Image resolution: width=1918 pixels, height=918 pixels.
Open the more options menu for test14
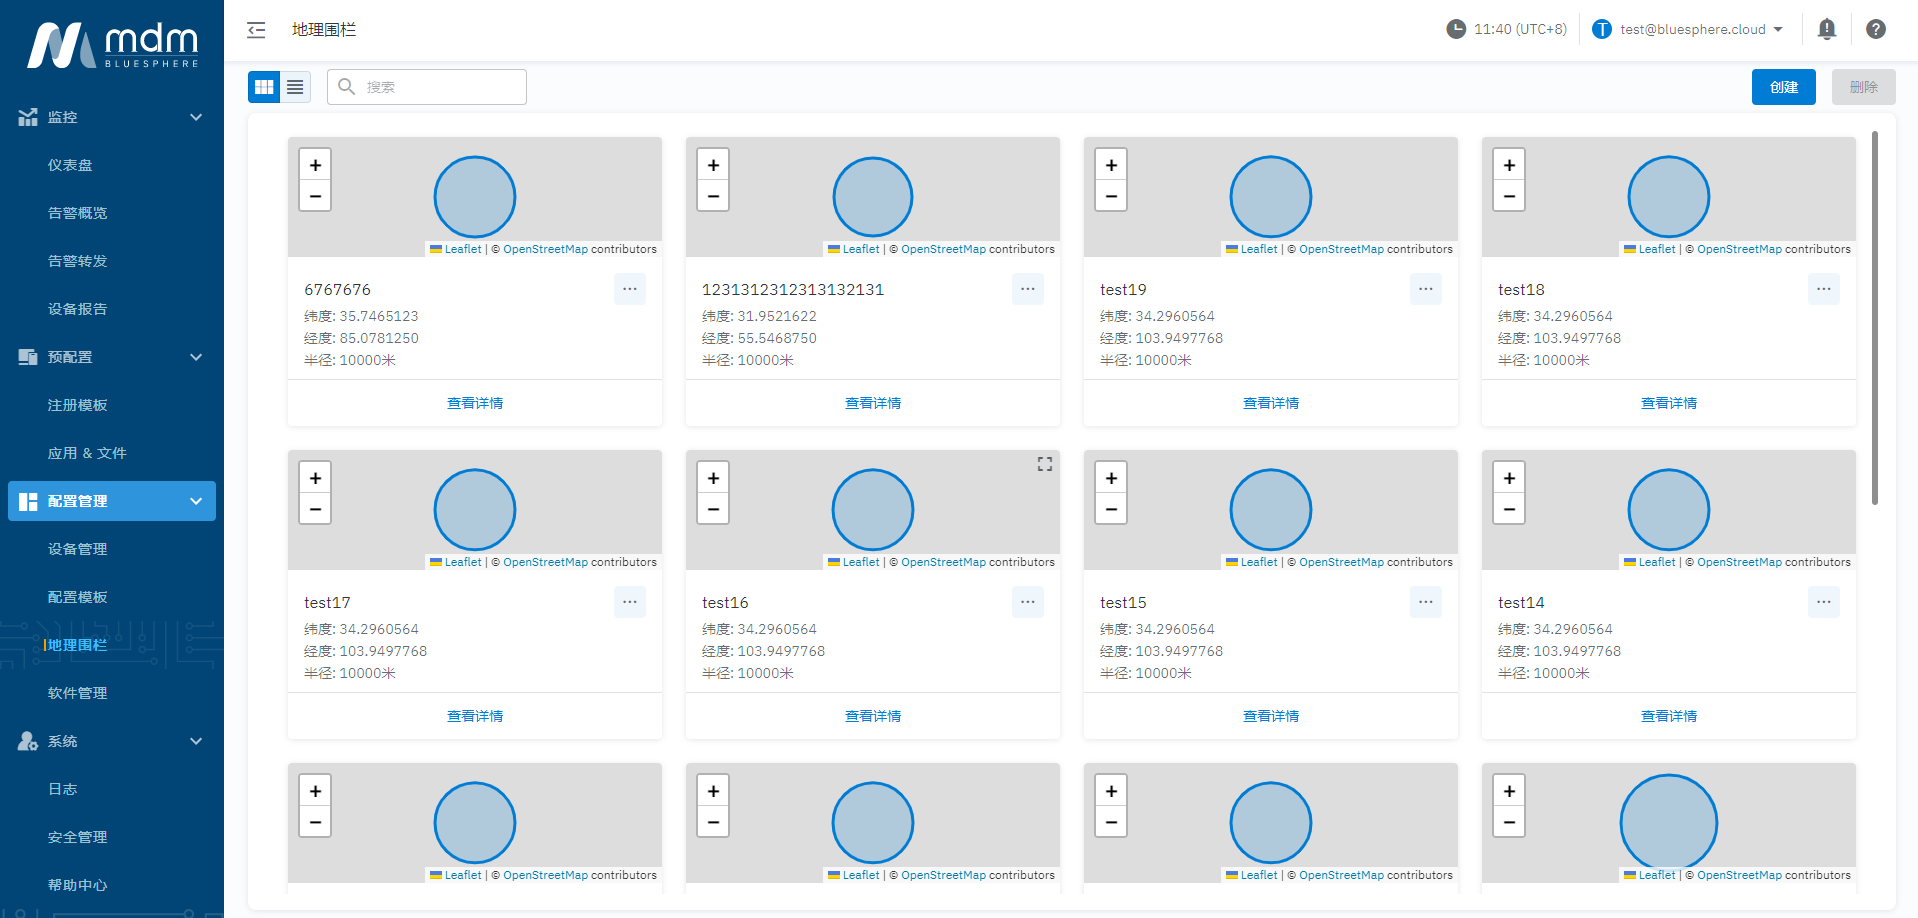[1823, 602]
